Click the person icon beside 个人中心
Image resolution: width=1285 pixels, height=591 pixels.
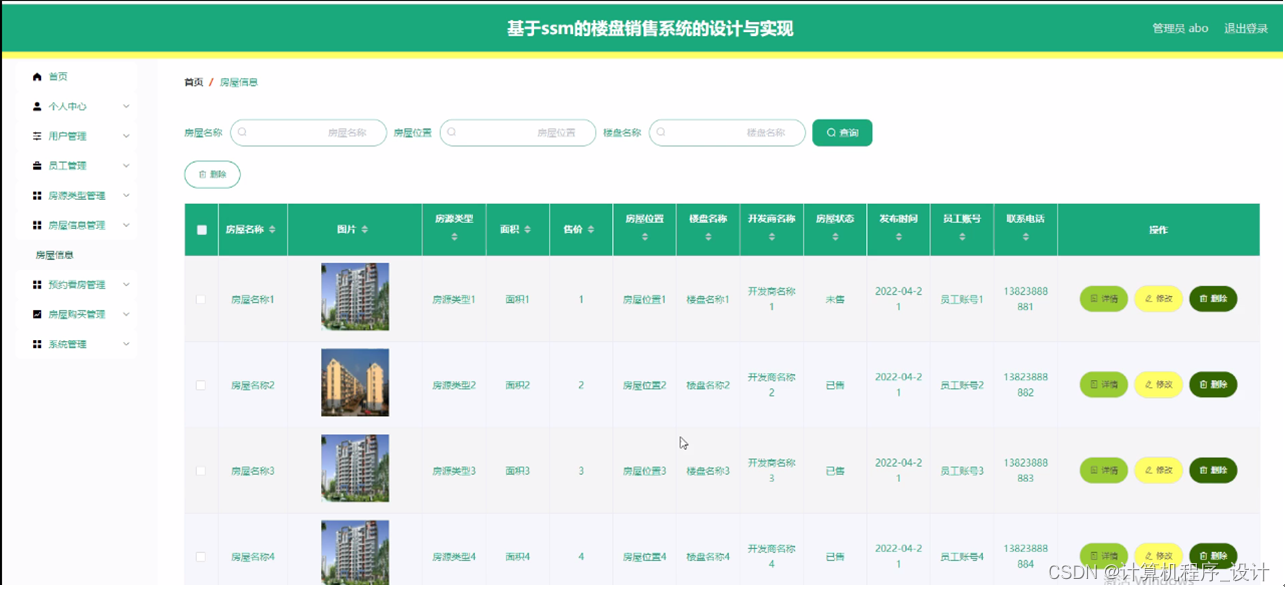click(37, 106)
